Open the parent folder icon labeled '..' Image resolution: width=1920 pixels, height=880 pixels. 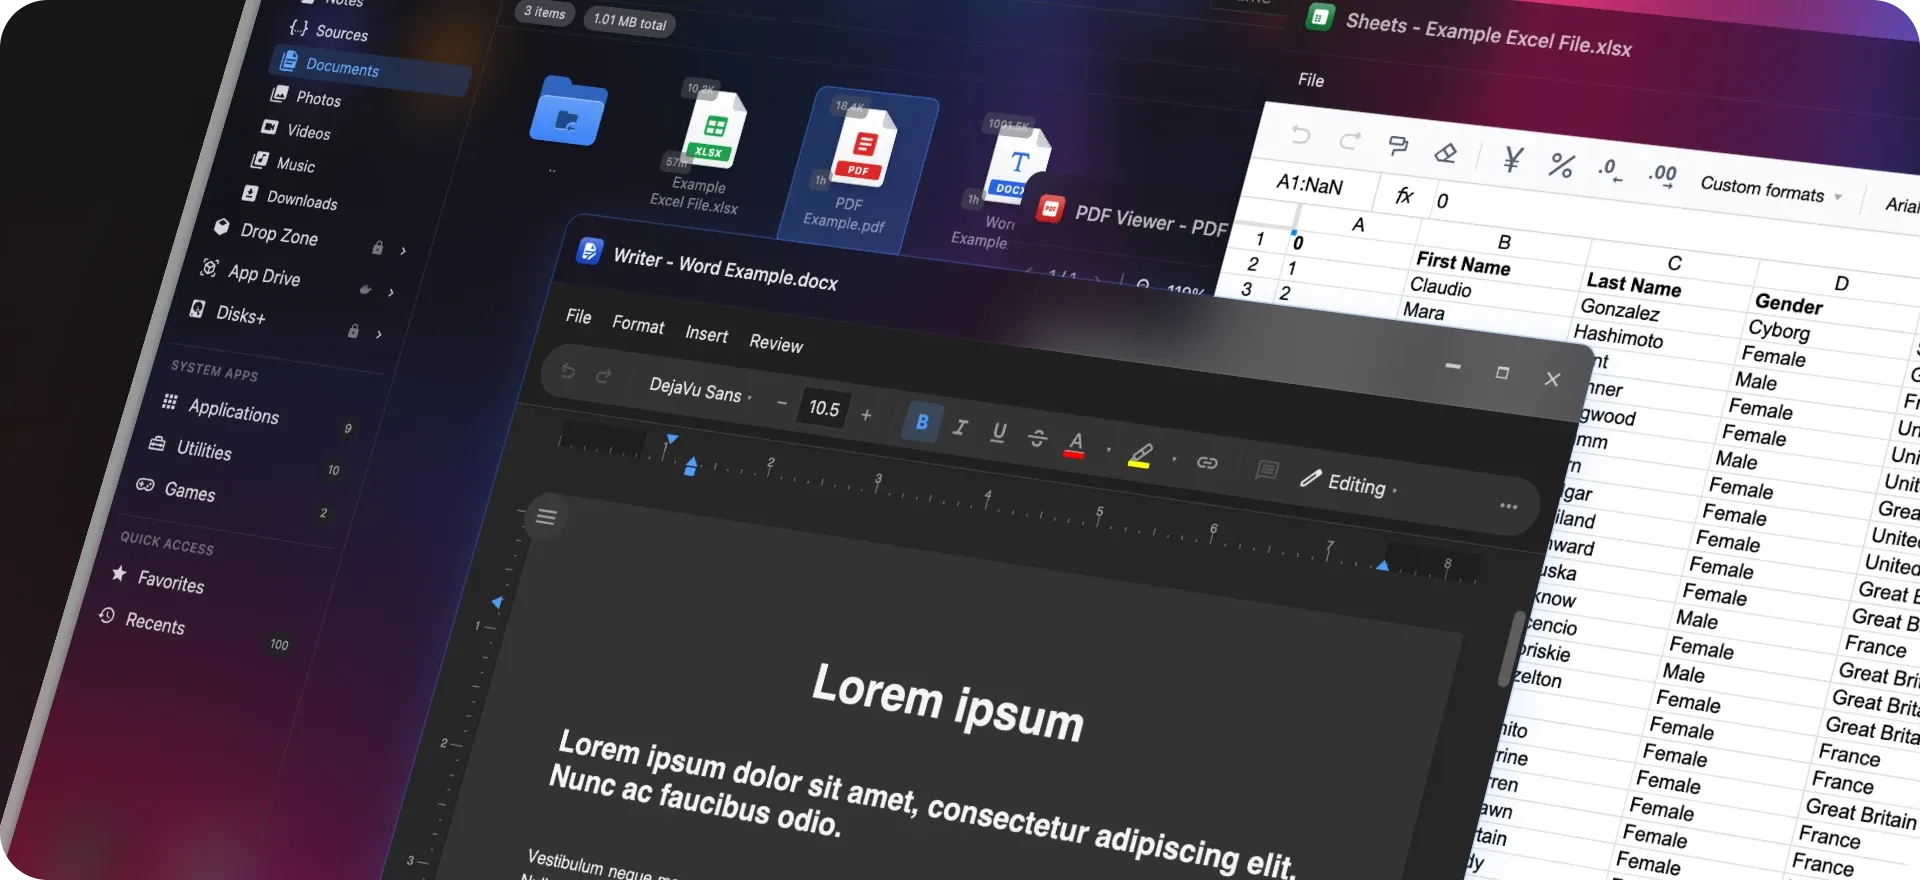568,112
